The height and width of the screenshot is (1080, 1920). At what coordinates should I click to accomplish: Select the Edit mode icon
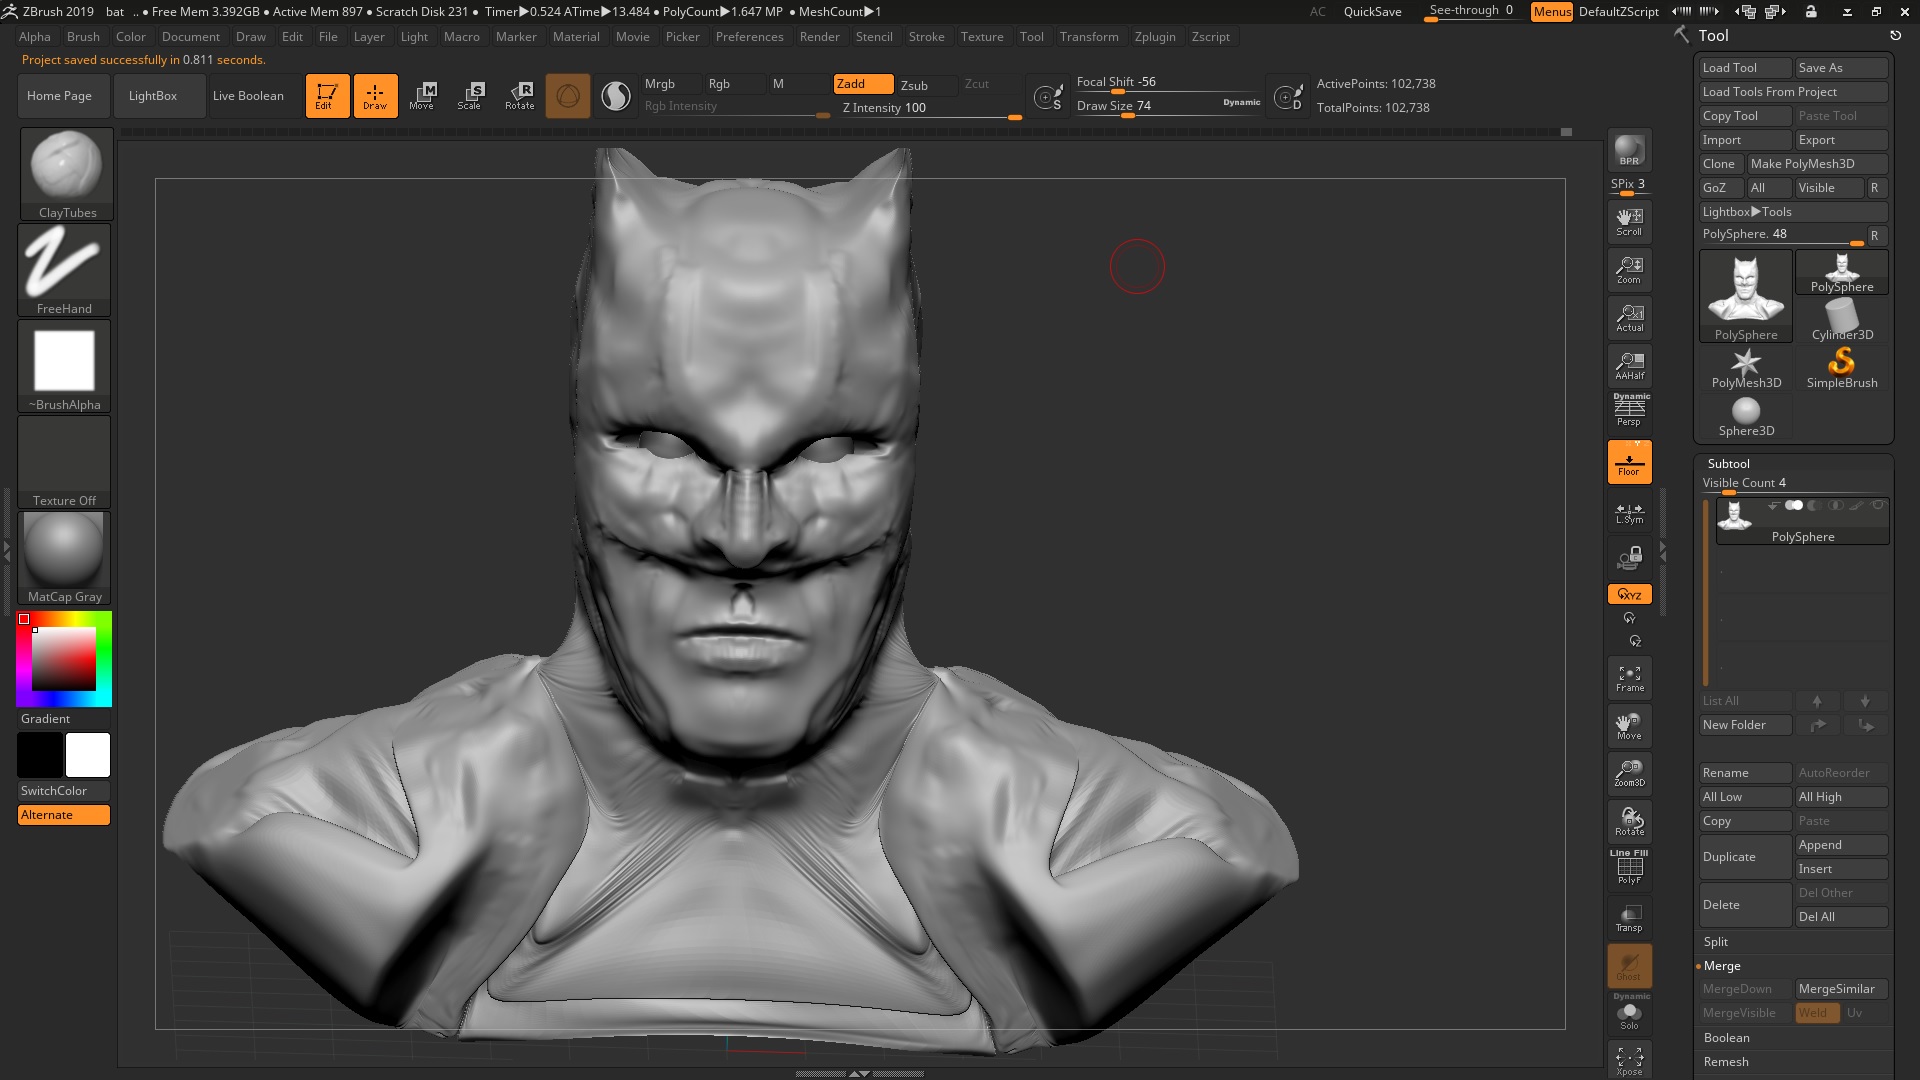(327, 96)
